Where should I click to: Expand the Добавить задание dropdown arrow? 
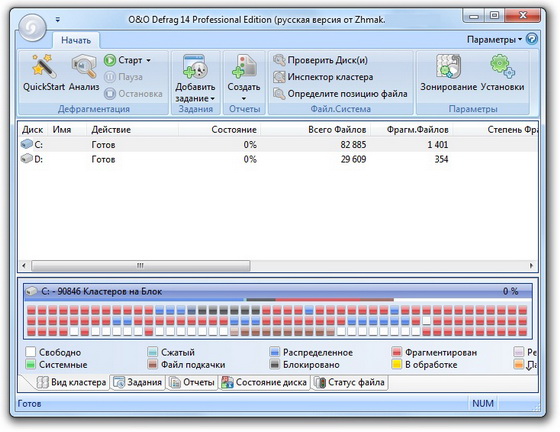point(212,99)
